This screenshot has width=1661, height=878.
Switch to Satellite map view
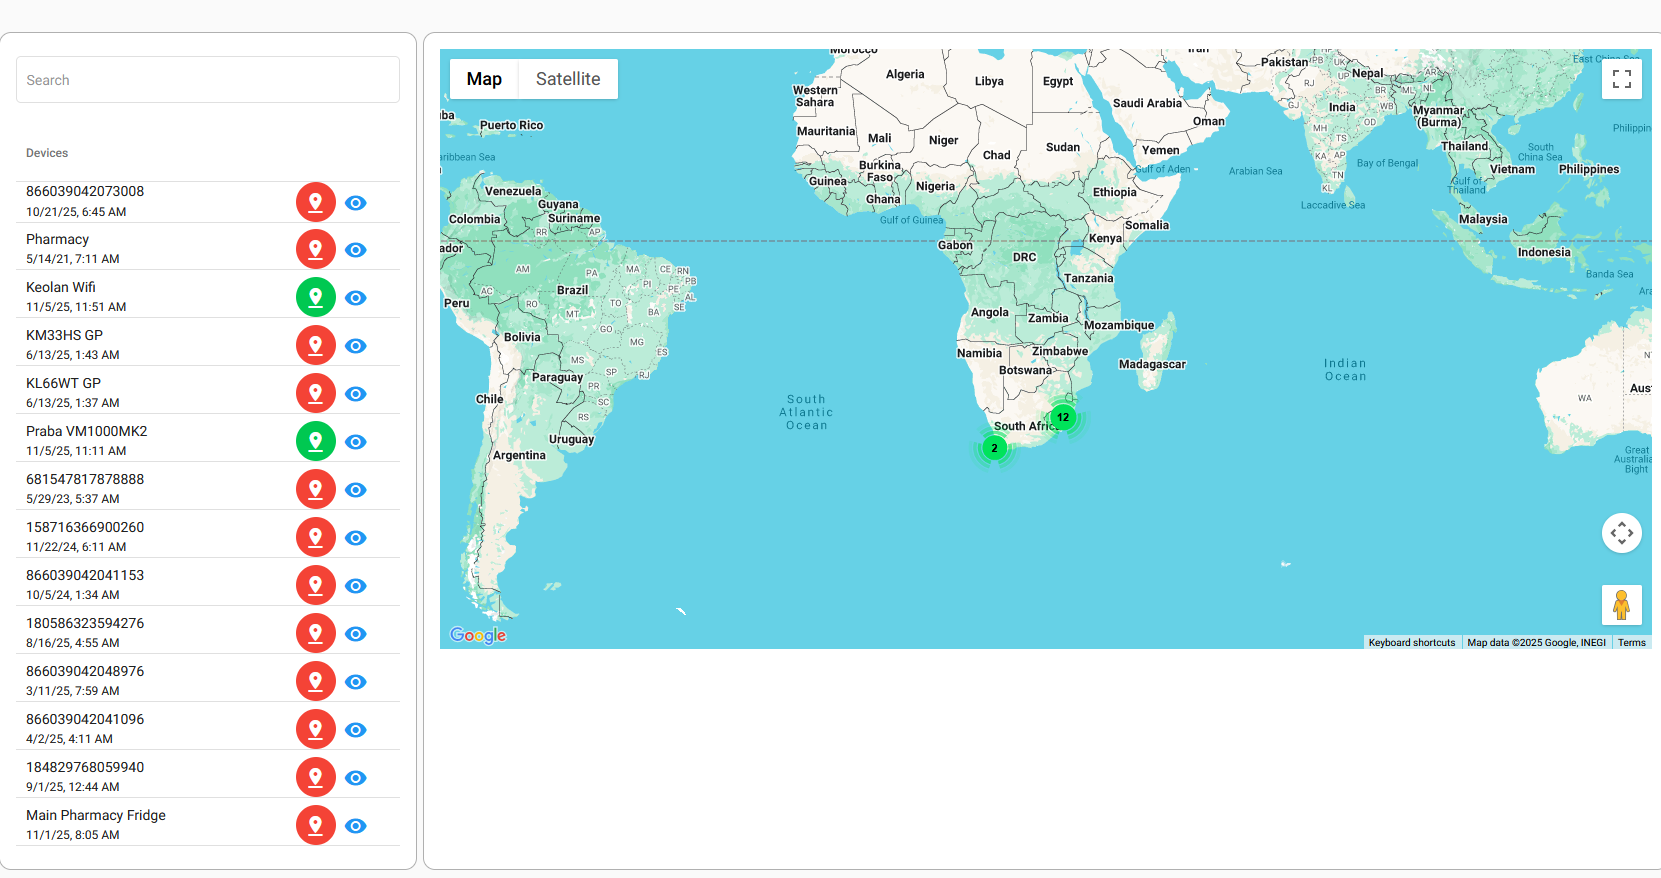pyautogui.click(x=568, y=79)
